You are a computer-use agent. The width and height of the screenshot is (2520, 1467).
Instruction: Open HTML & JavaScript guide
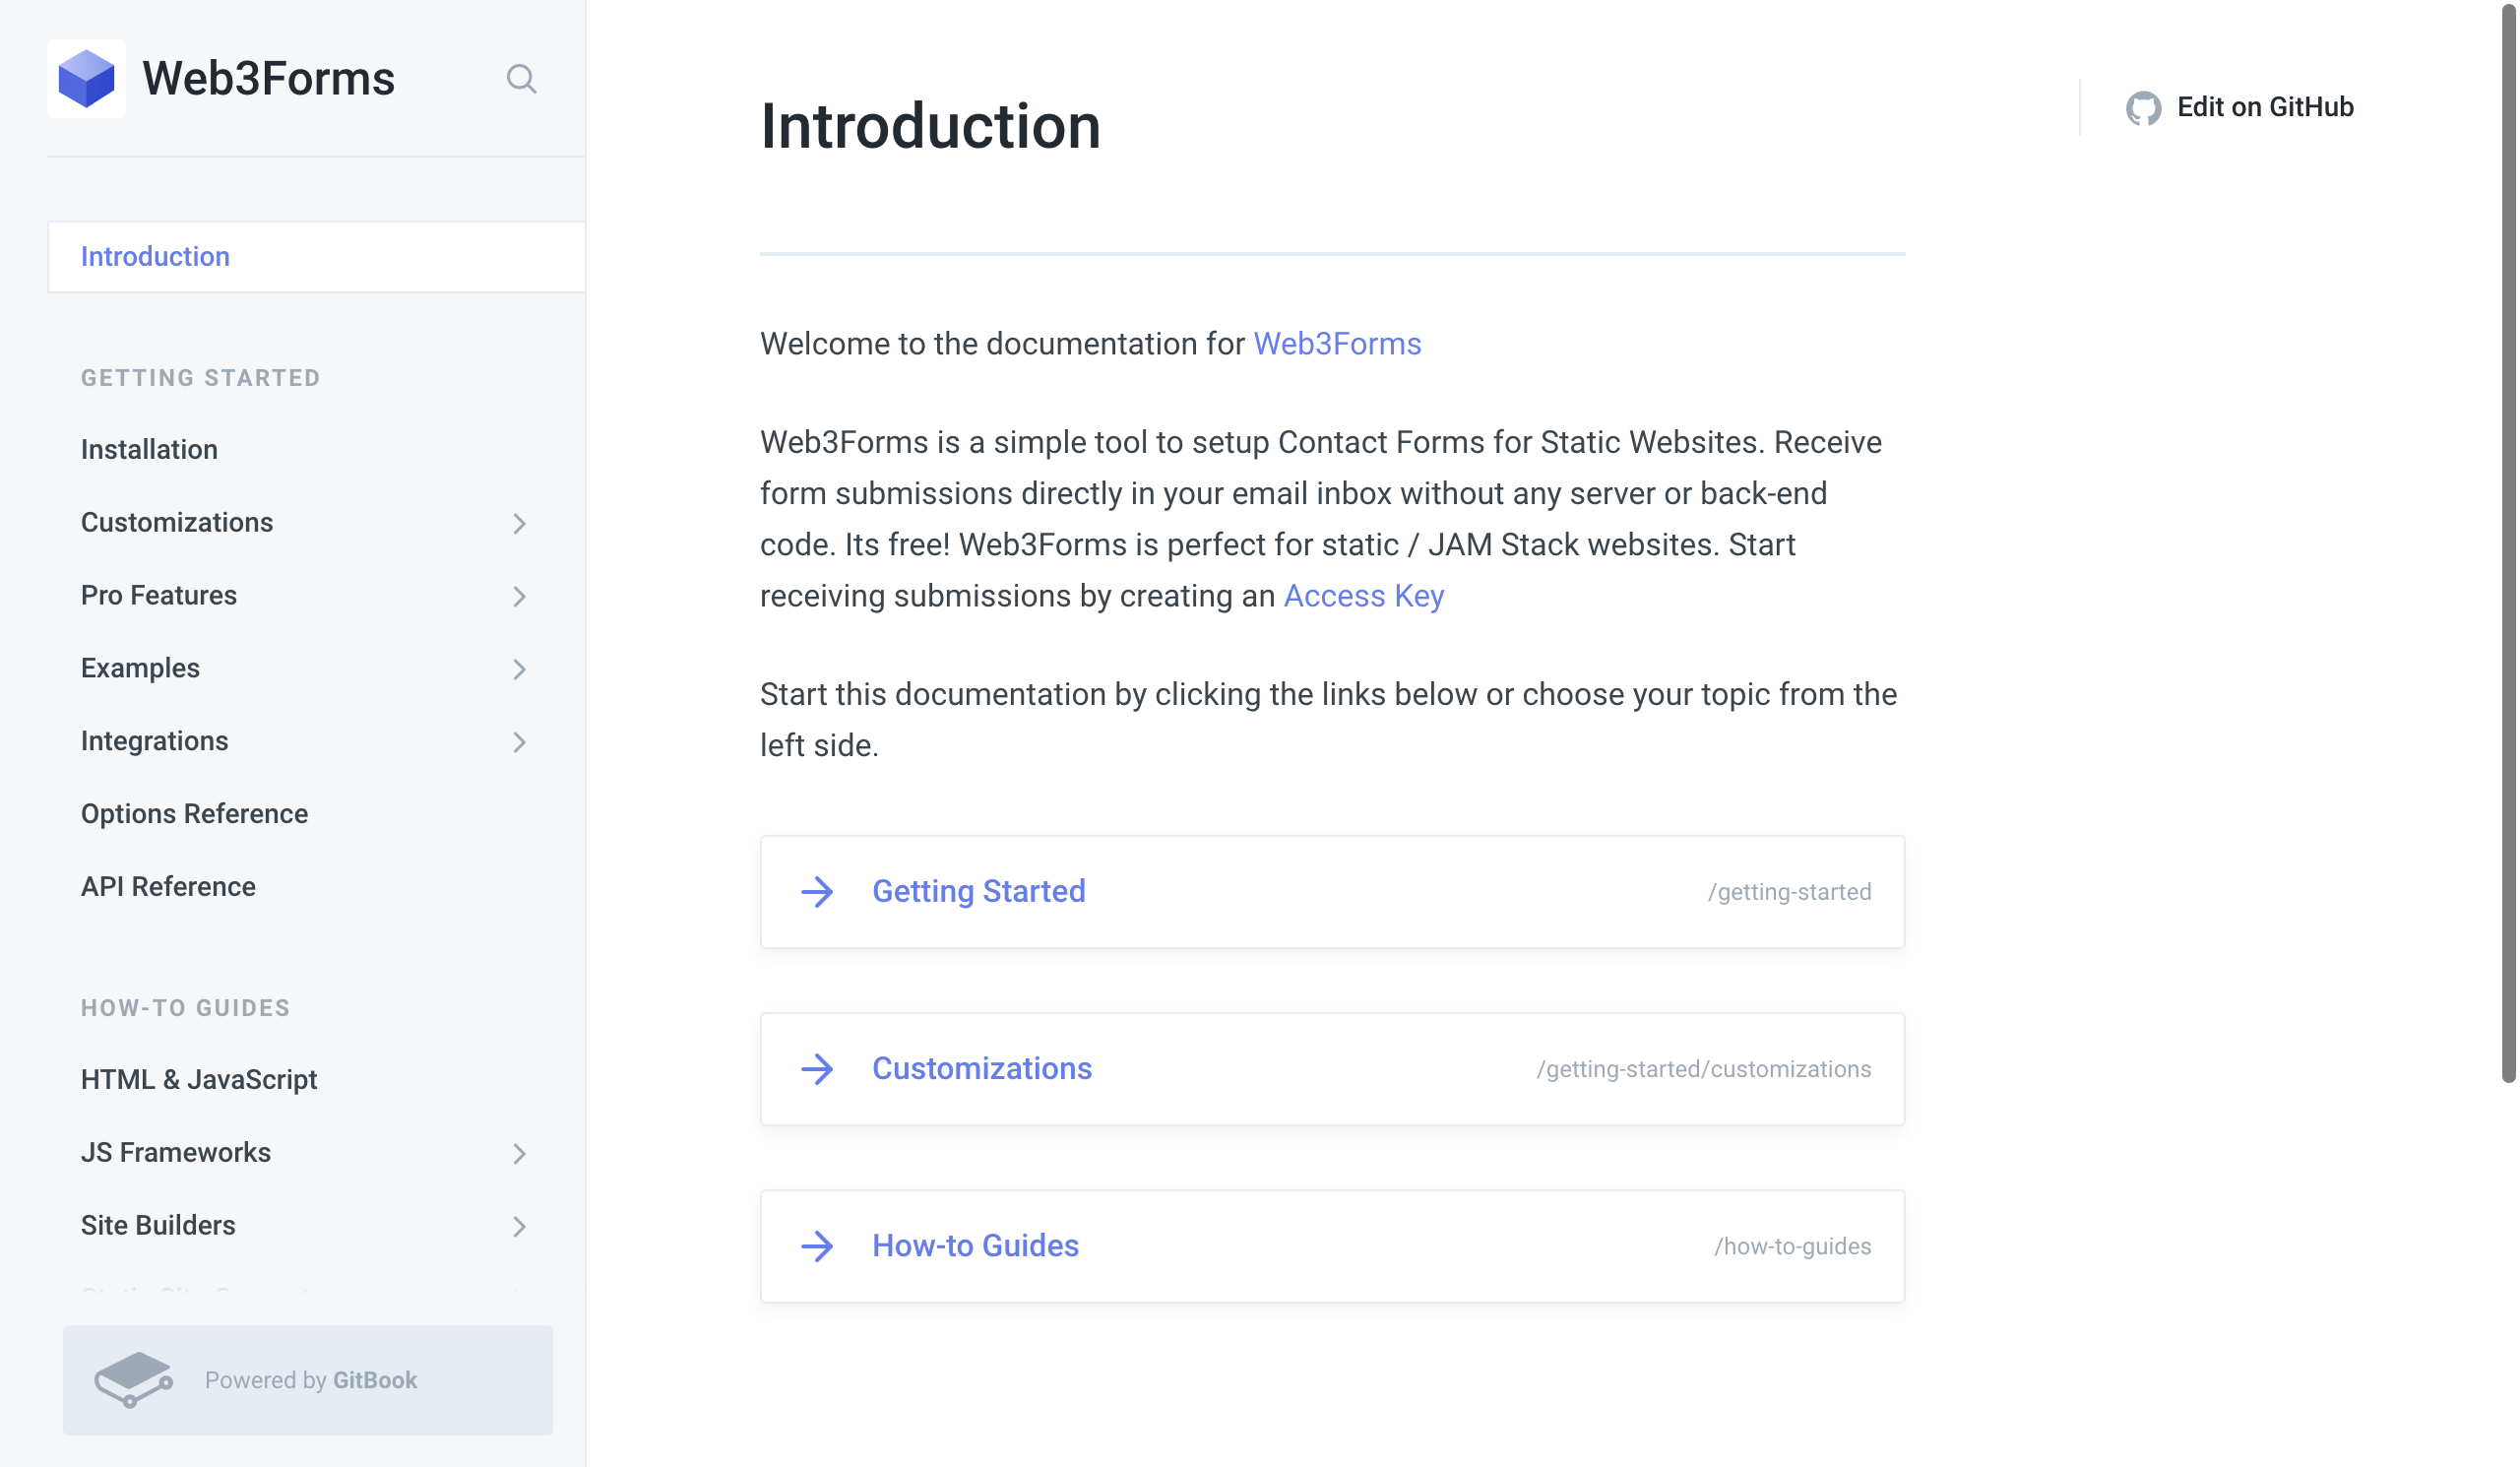(199, 1080)
